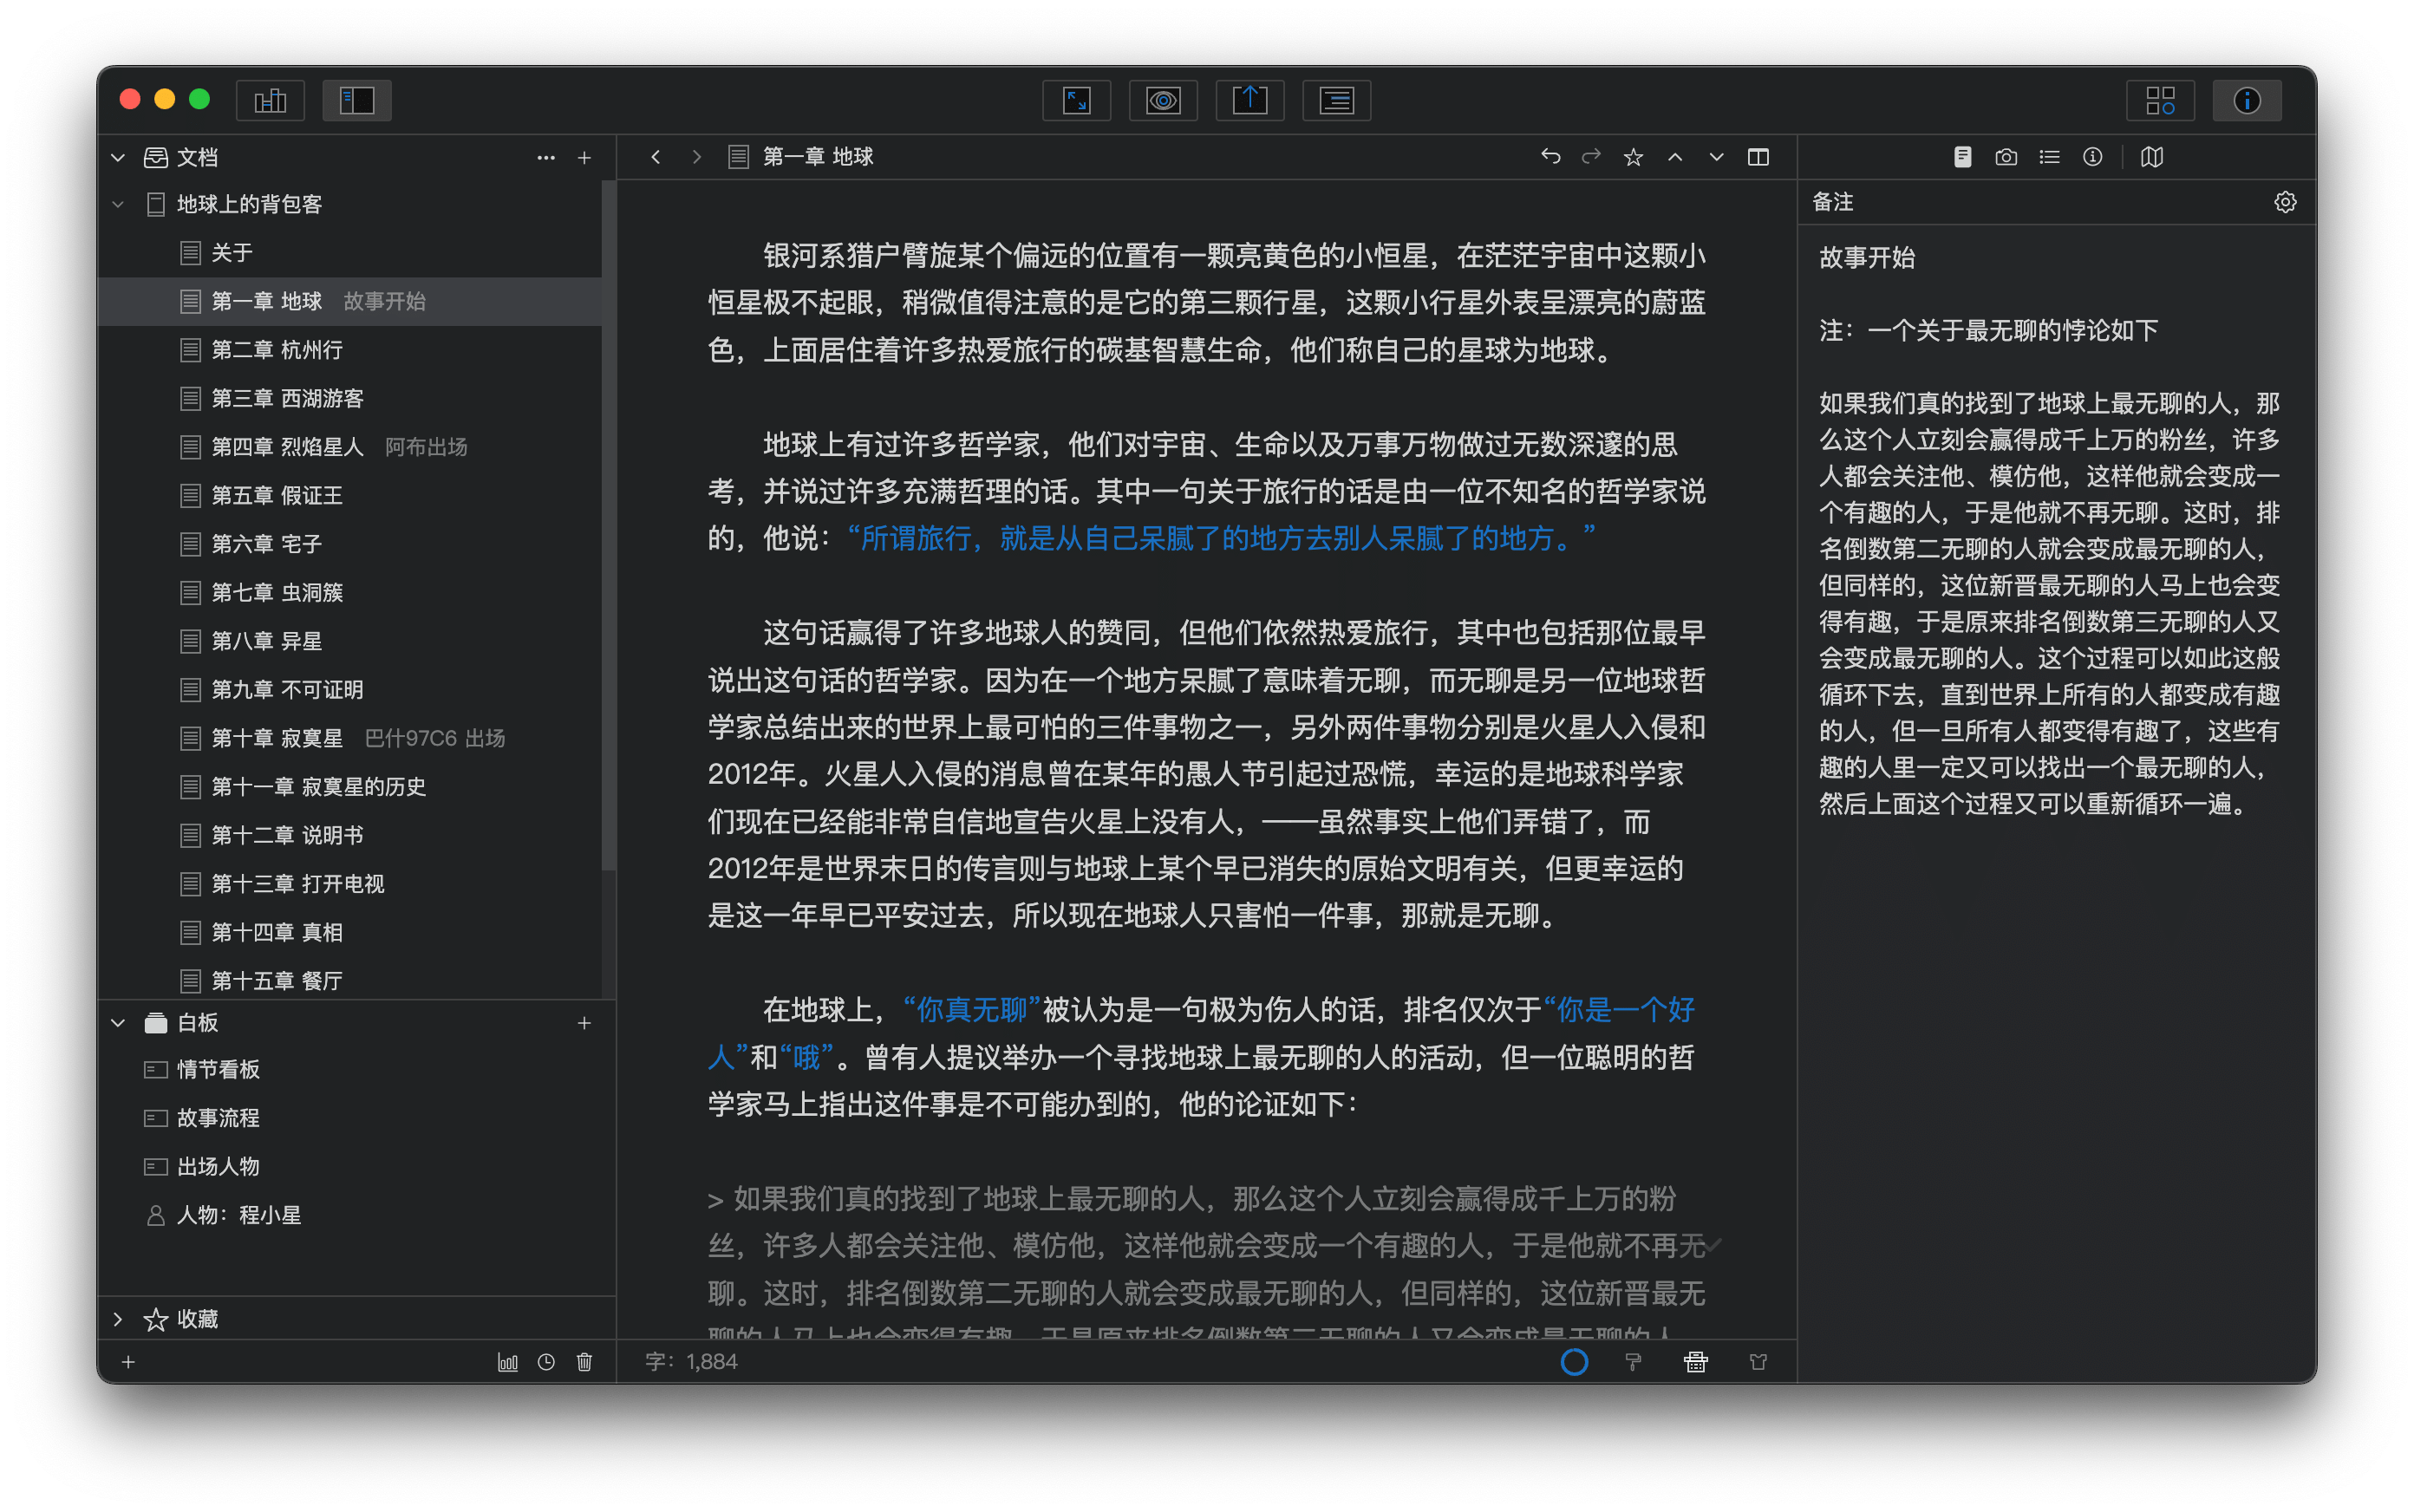
Task: Add a new whiteboard with plus
Action: coord(584,1022)
